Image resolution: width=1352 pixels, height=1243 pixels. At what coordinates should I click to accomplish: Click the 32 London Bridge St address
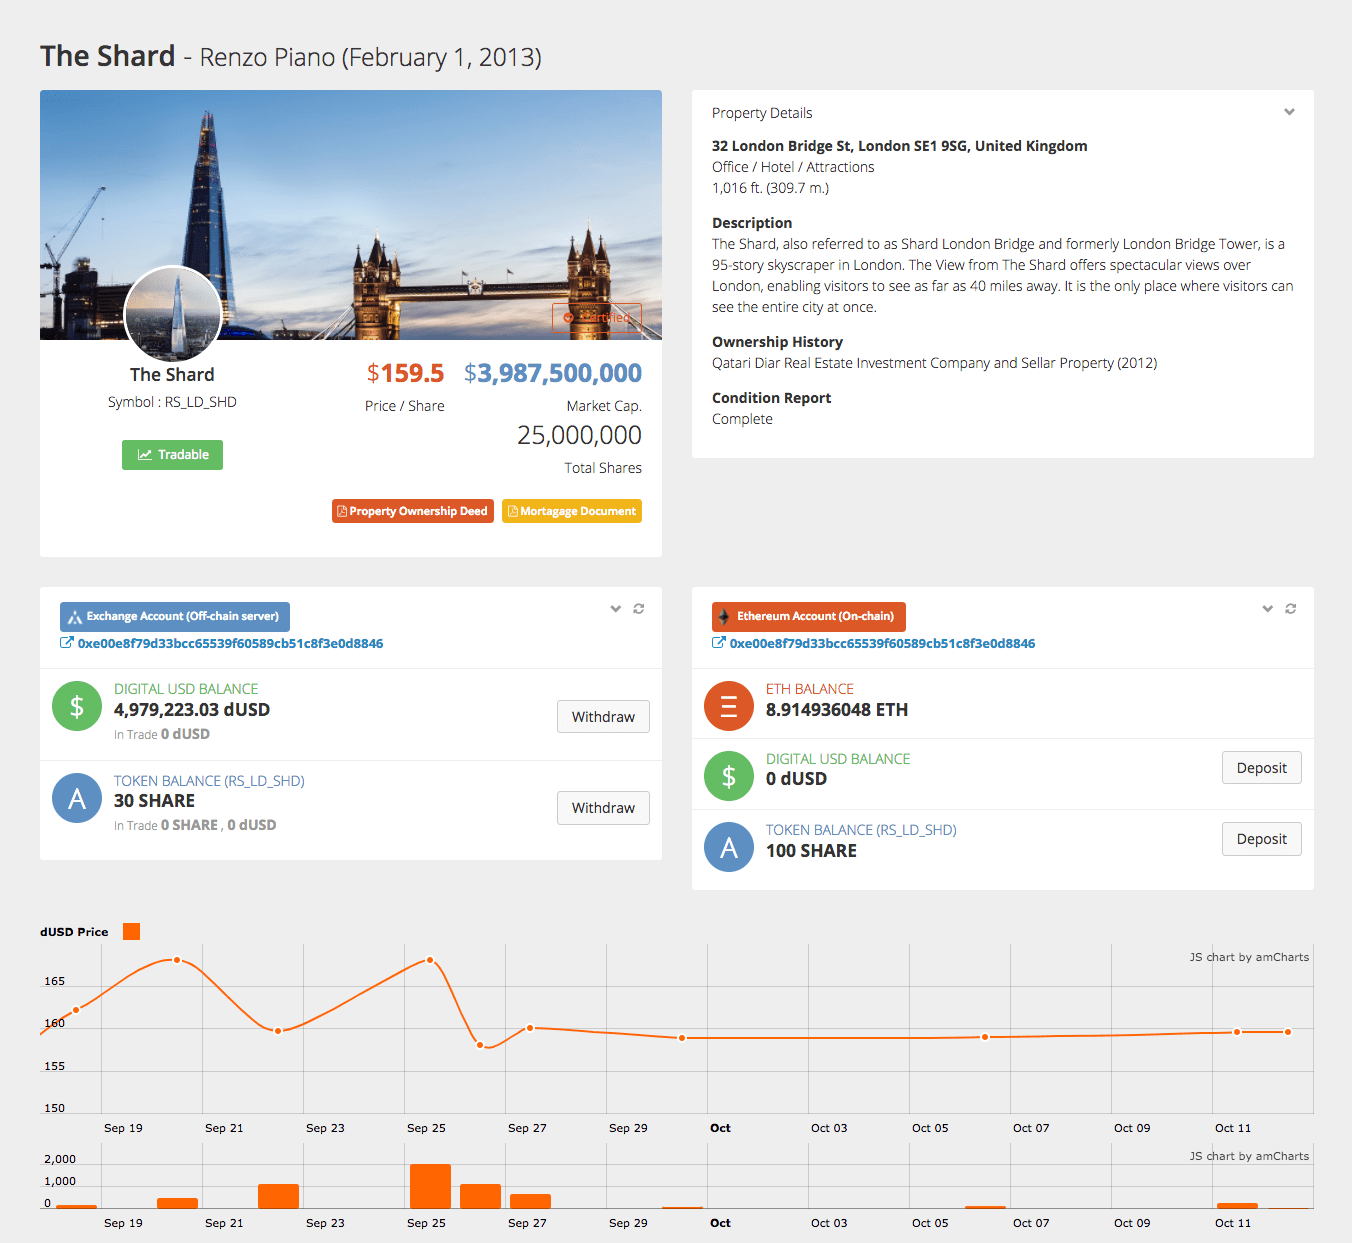point(899,146)
